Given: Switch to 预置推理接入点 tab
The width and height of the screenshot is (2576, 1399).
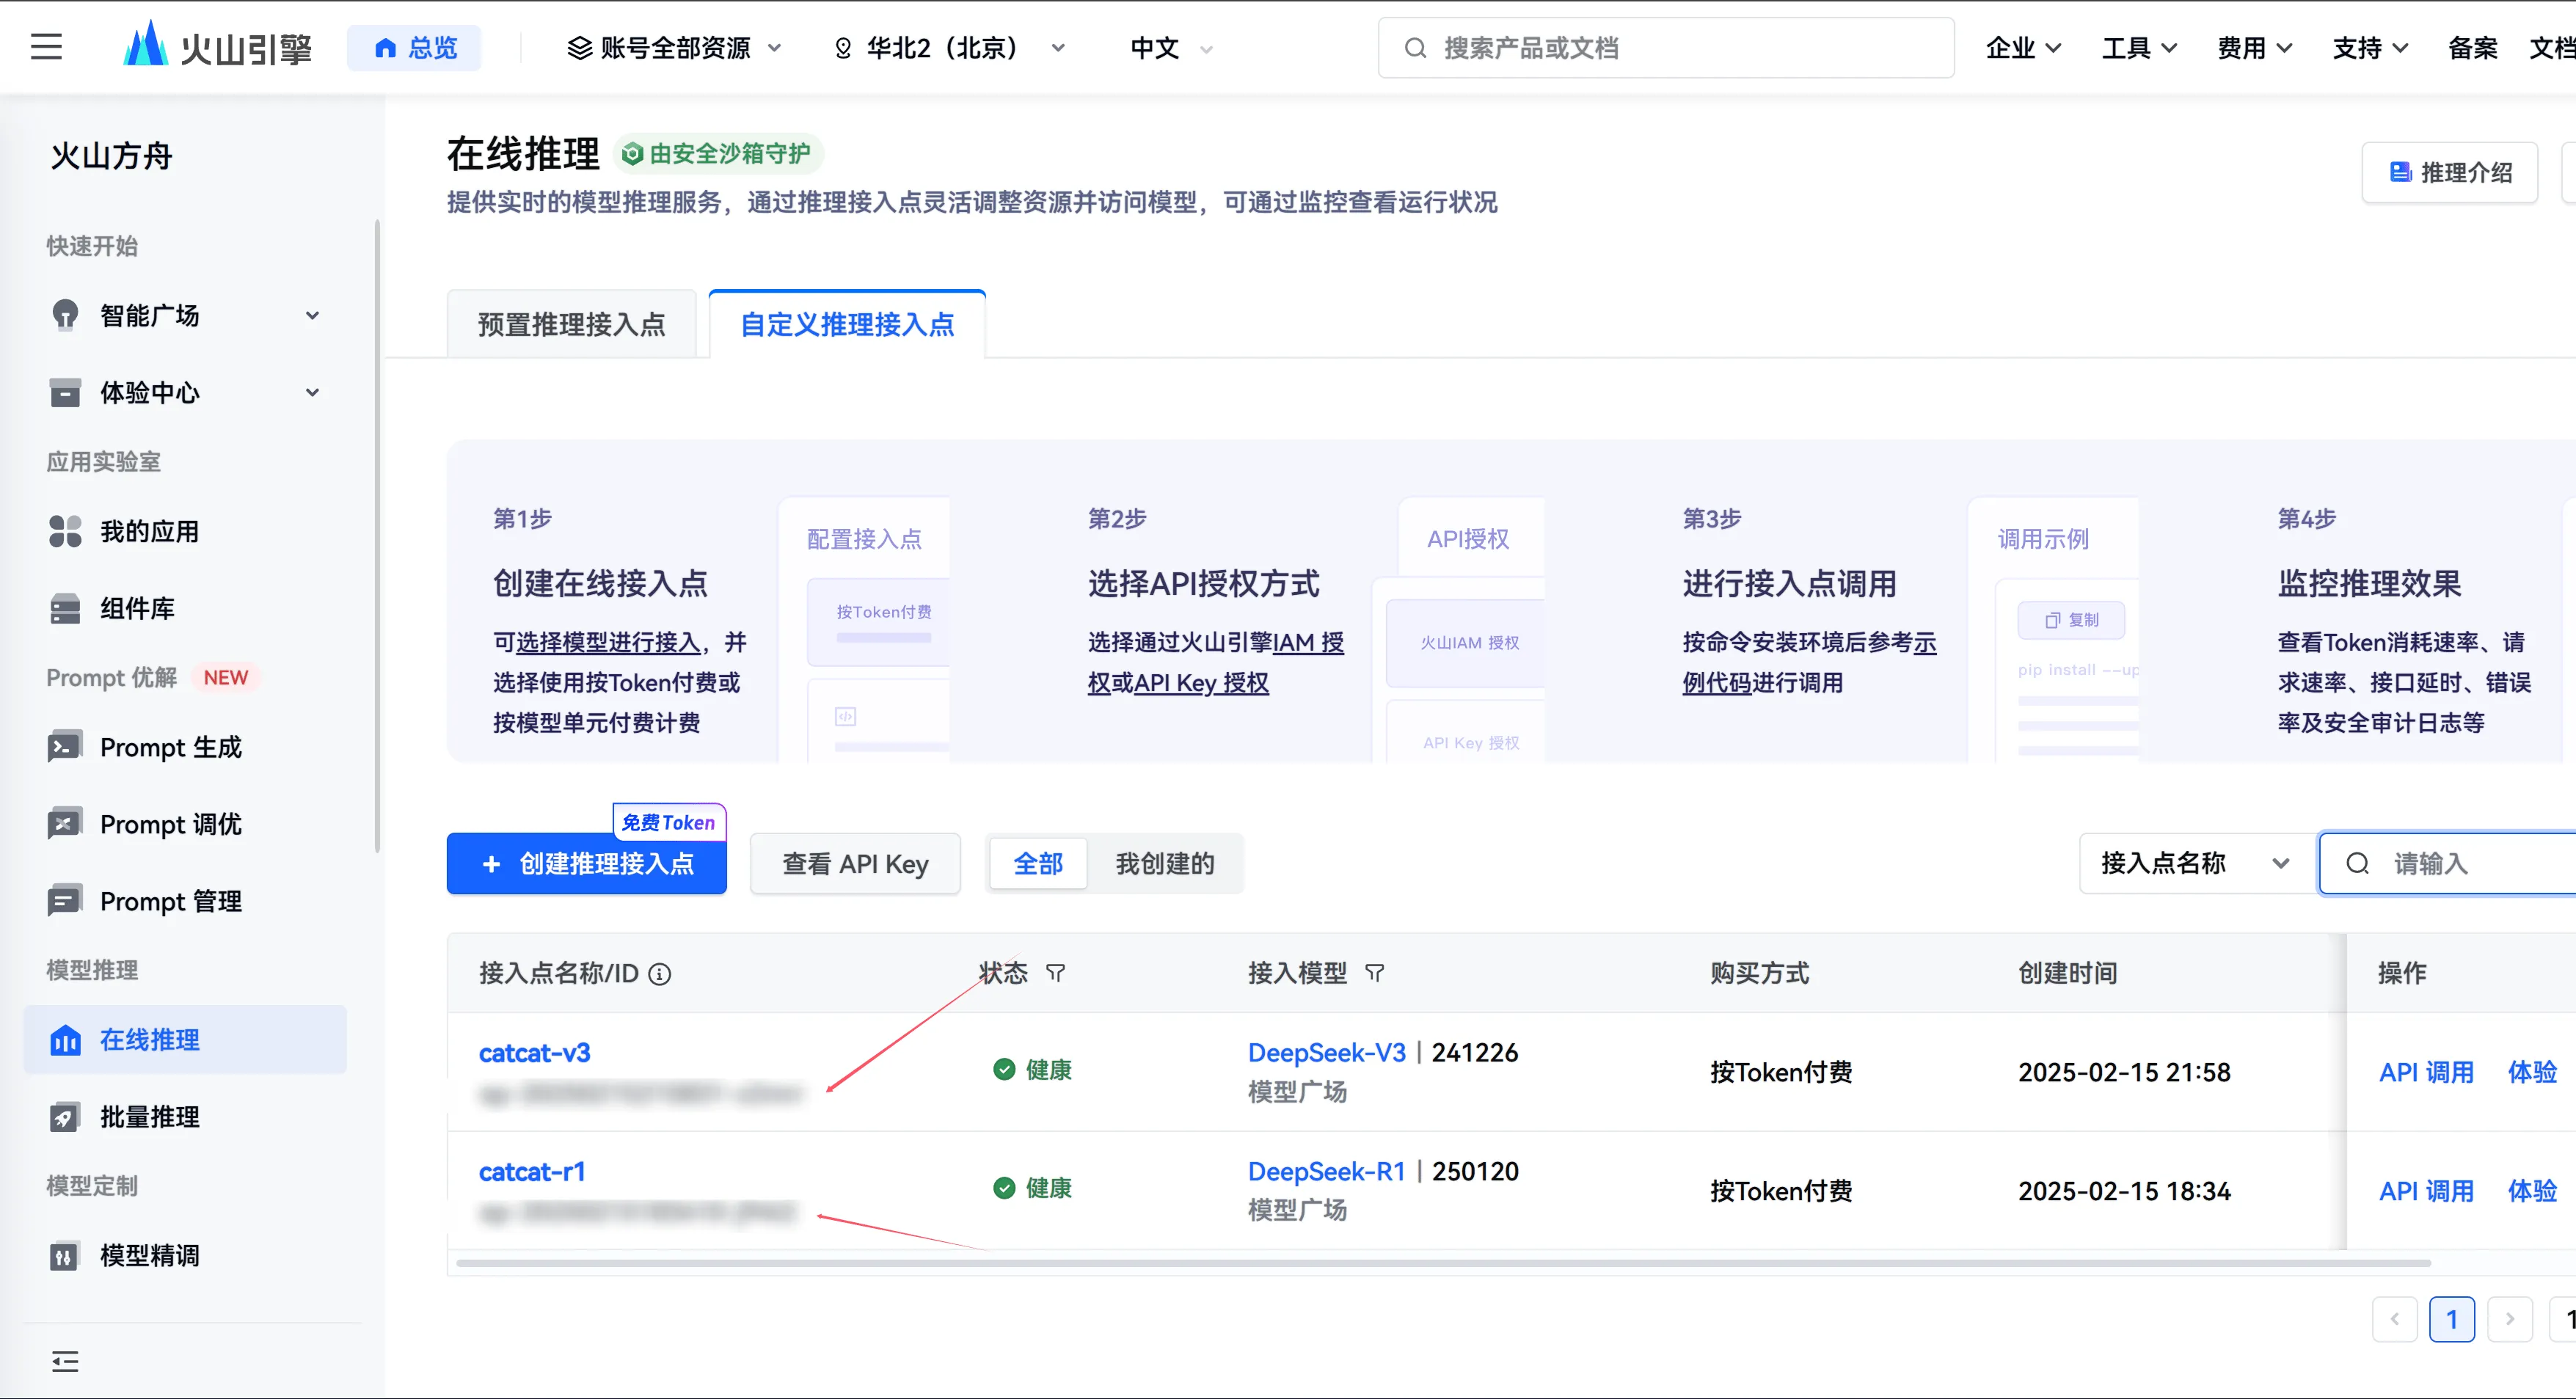Looking at the screenshot, I should click(x=571, y=325).
